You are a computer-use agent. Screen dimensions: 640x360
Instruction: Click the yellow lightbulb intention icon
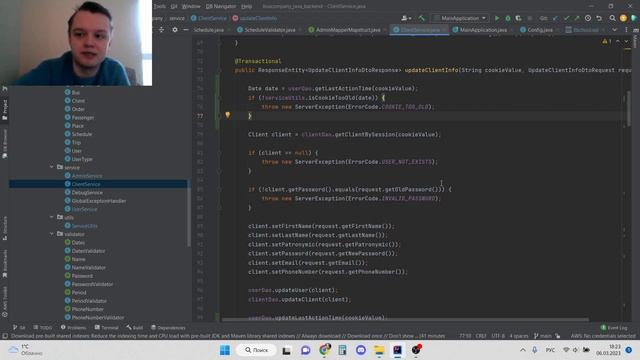pyautogui.click(x=228, y=115)
